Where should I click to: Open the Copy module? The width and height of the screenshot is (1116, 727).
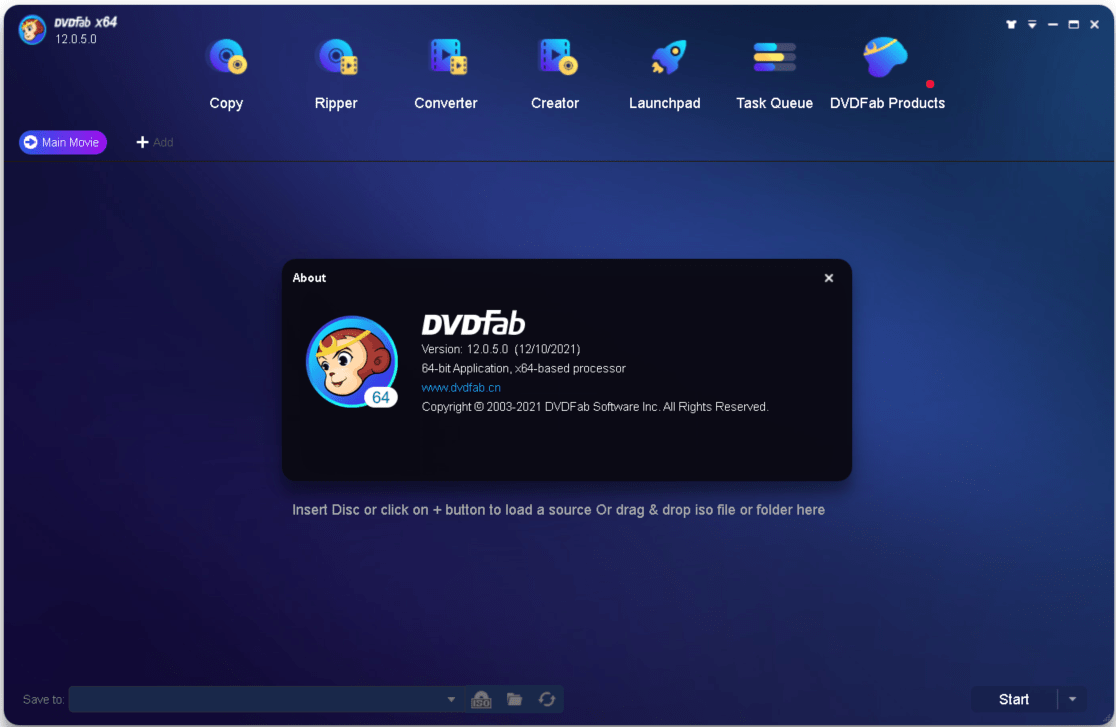226,74
